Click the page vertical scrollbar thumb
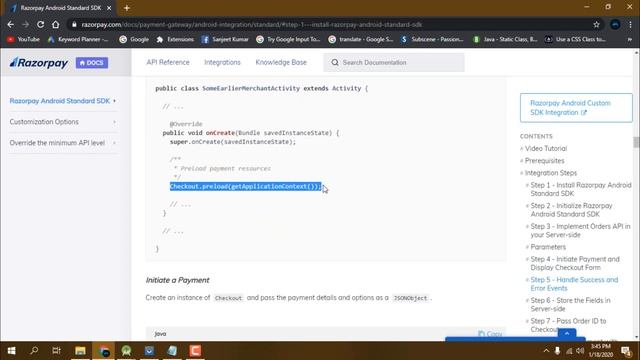Image resolution: width=640 pixels, height=360 pixels. click(636, 142)
